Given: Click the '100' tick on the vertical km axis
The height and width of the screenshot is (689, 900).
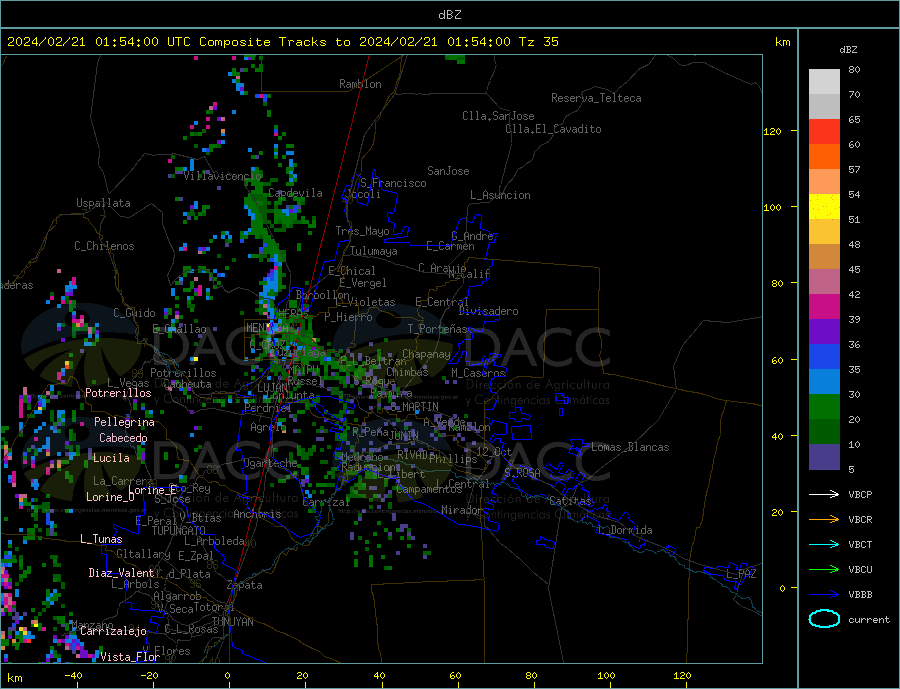Looking at the screenshot, I should click(x=772, y=207).
